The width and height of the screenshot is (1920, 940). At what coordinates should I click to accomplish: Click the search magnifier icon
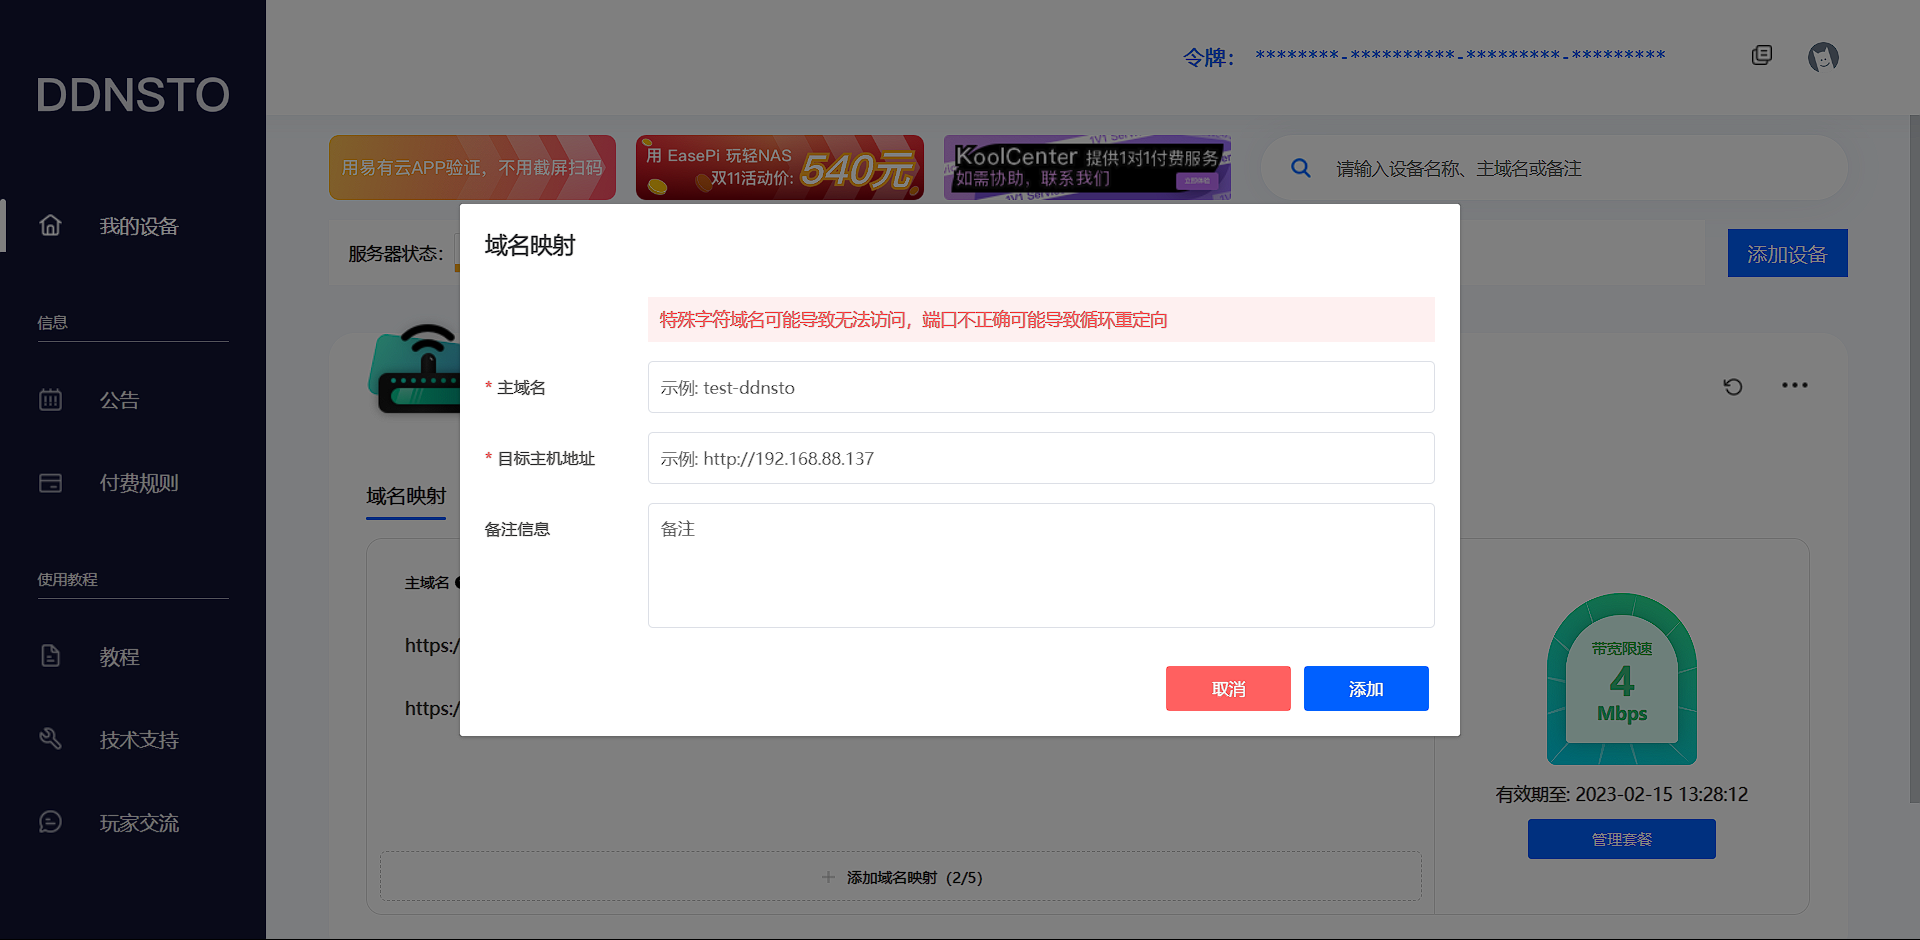[x=1300, y=168]
